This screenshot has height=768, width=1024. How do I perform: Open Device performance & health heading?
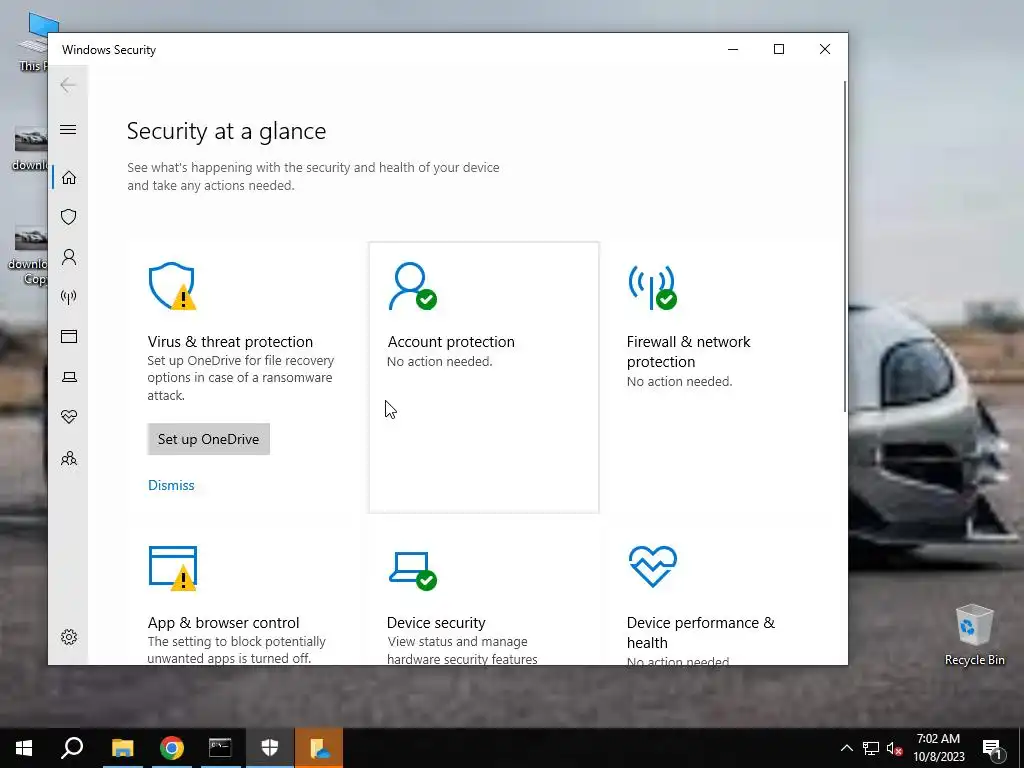[701, 632]
